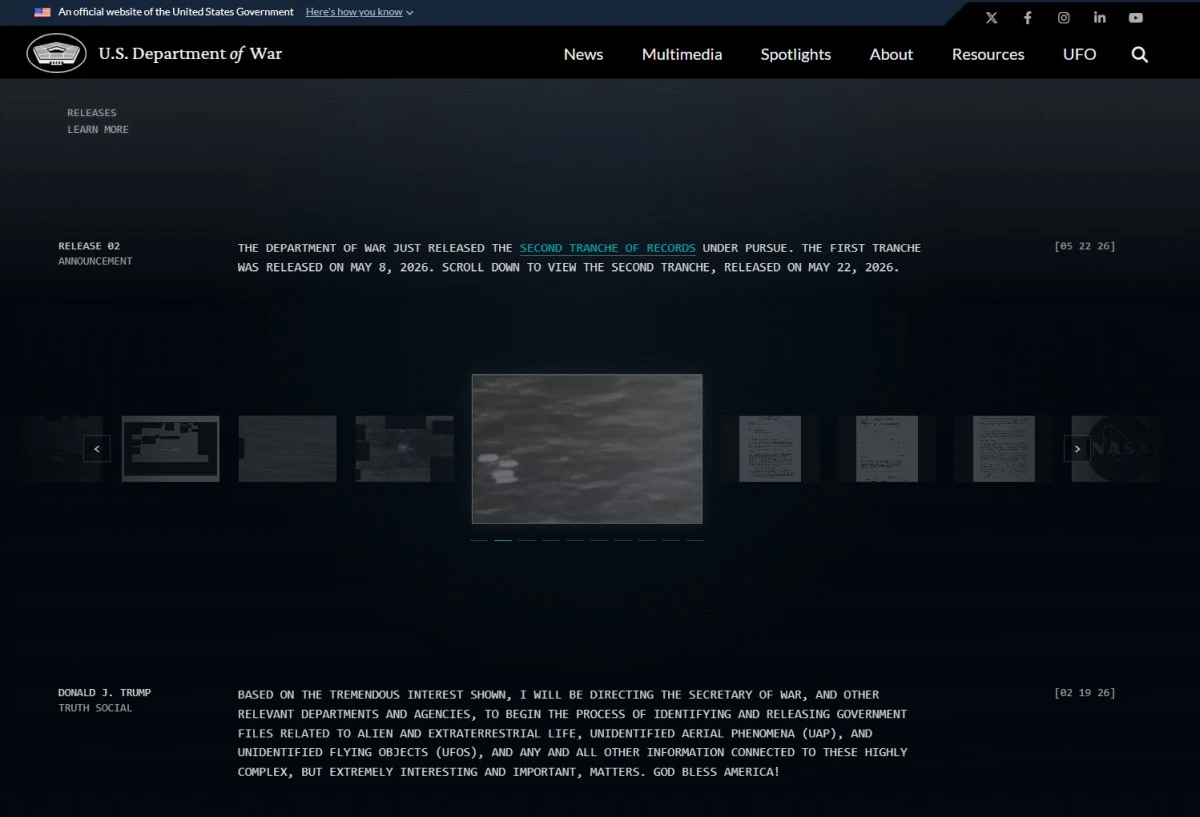Select the middle document page thumbnail
Screen dimensions: 1200x817
(887, 448)
